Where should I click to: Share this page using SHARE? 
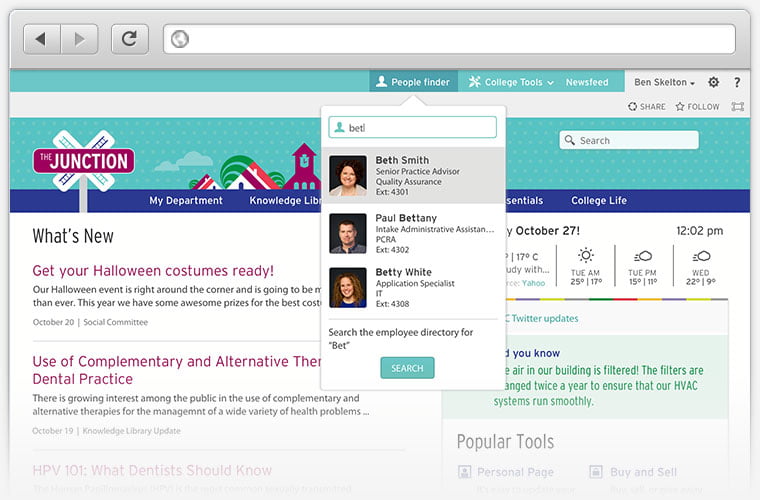tap(647, 107)
